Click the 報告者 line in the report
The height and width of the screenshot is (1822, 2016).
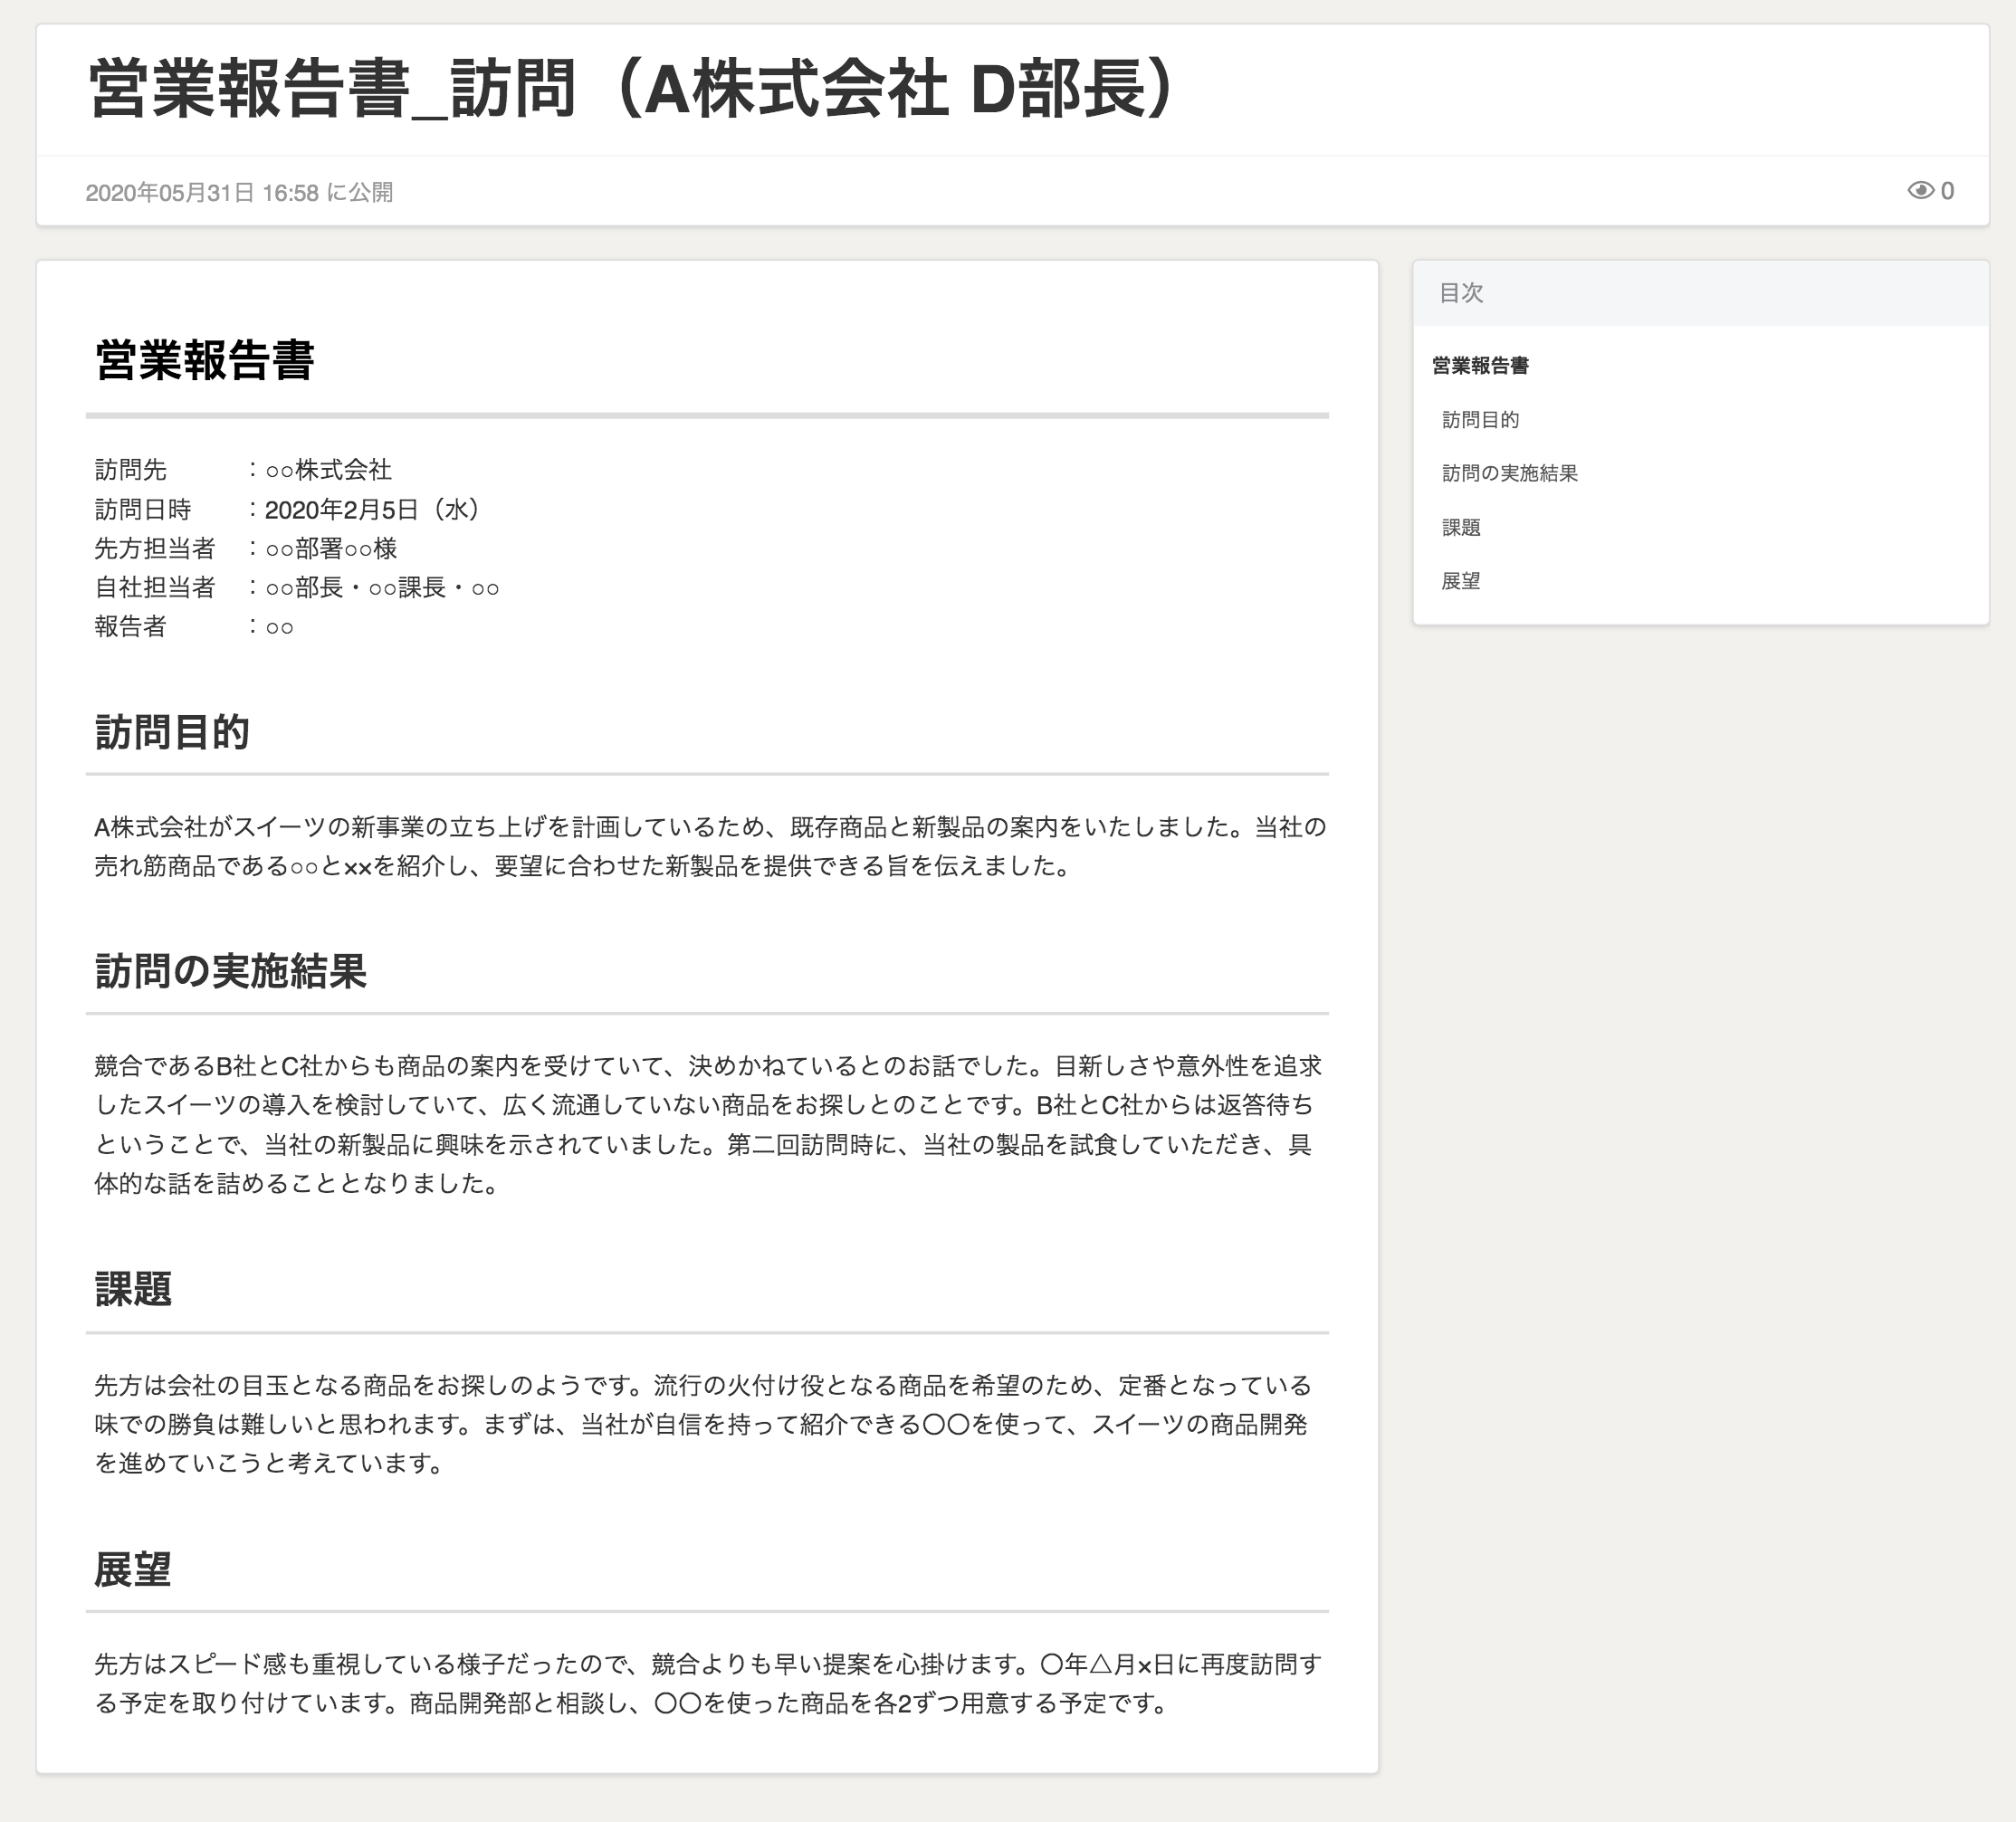coord(194,627)
